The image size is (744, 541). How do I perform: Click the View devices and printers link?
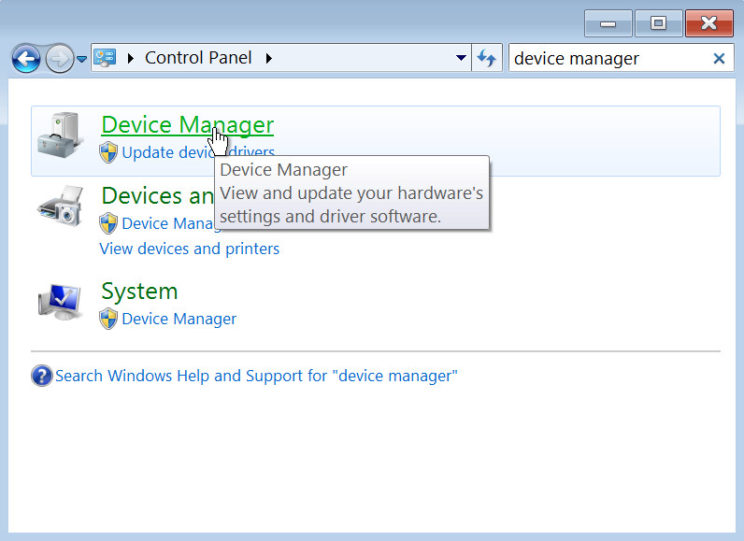[189, 248]
